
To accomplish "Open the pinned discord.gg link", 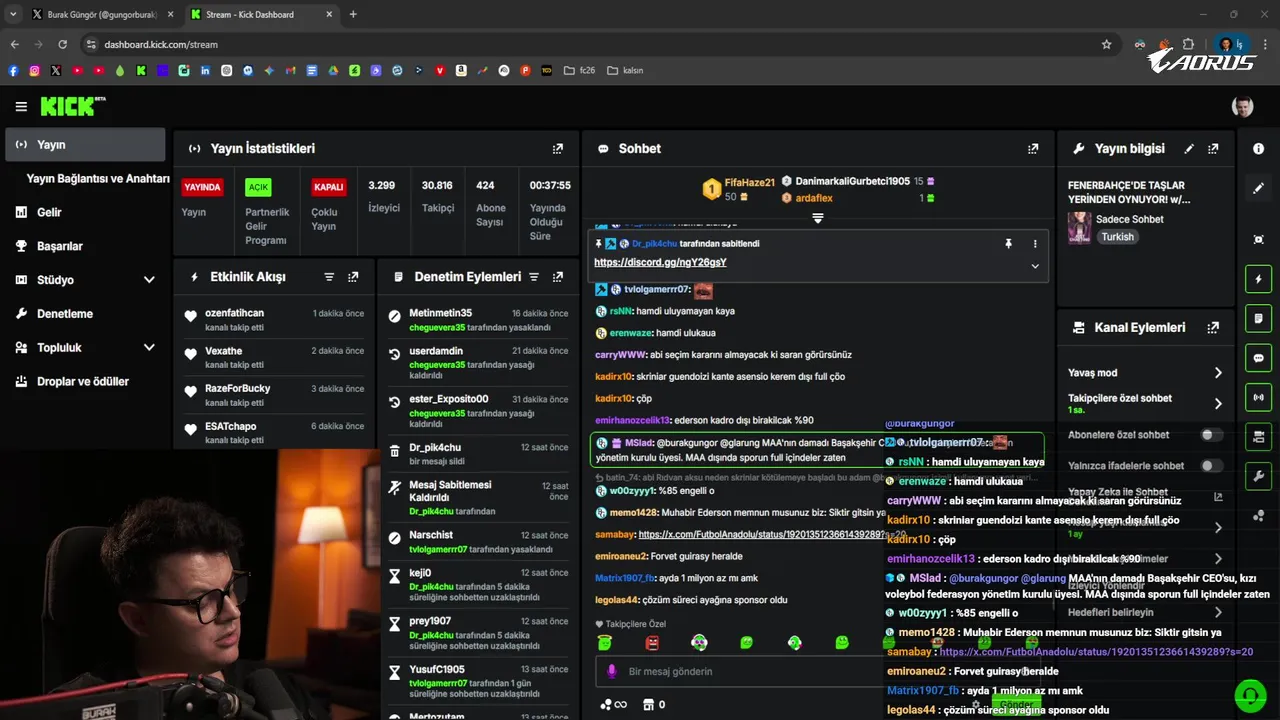I will point(660,263).
